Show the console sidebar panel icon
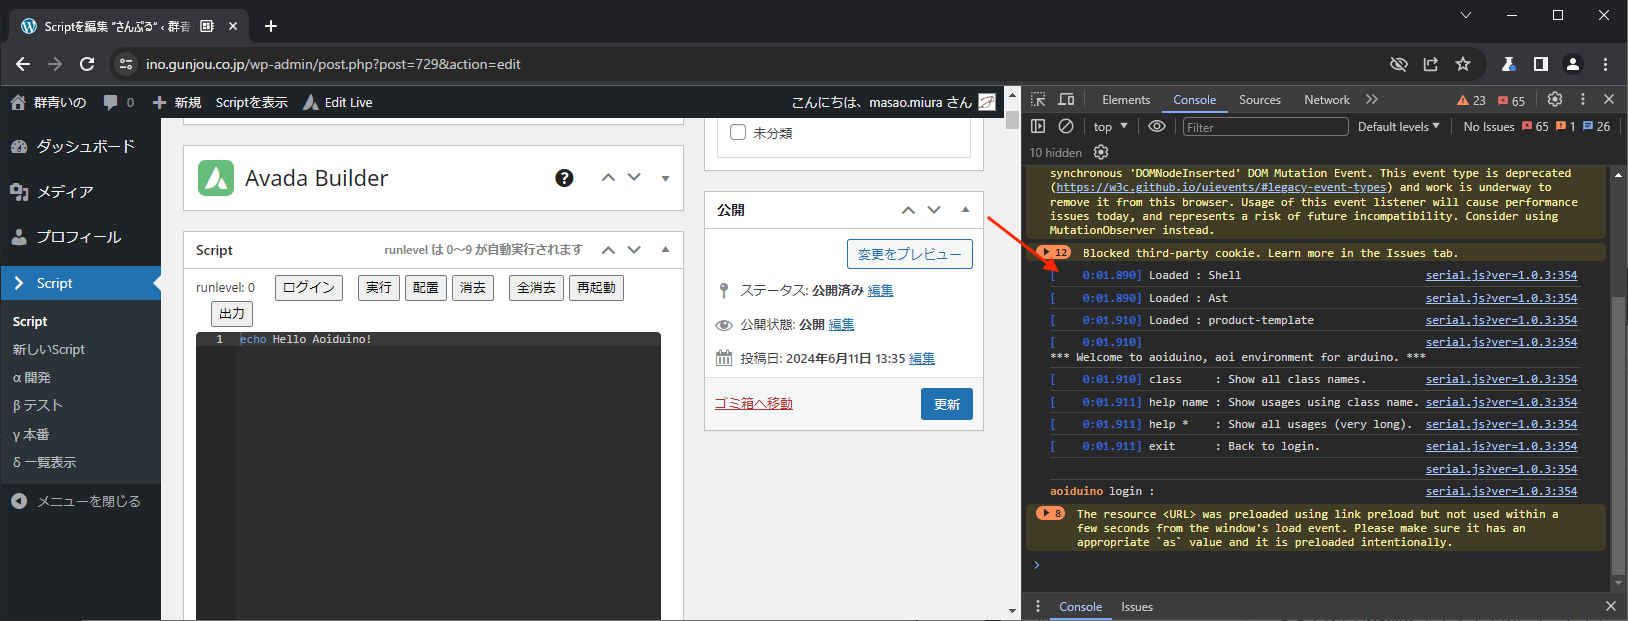 pyautogui.click(x=1038, y=126)
